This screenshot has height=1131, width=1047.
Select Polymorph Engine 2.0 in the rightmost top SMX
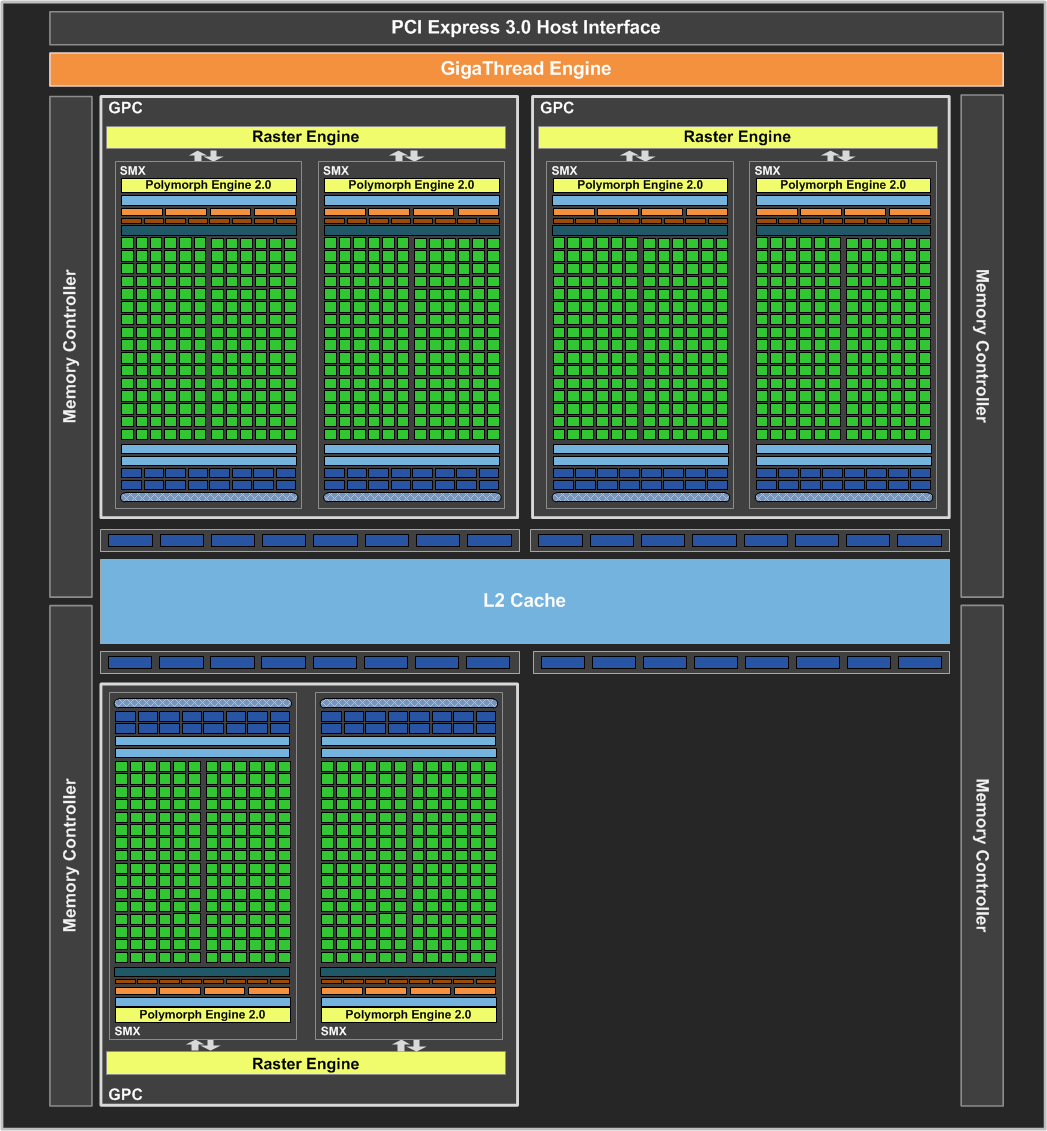(843, 185)
